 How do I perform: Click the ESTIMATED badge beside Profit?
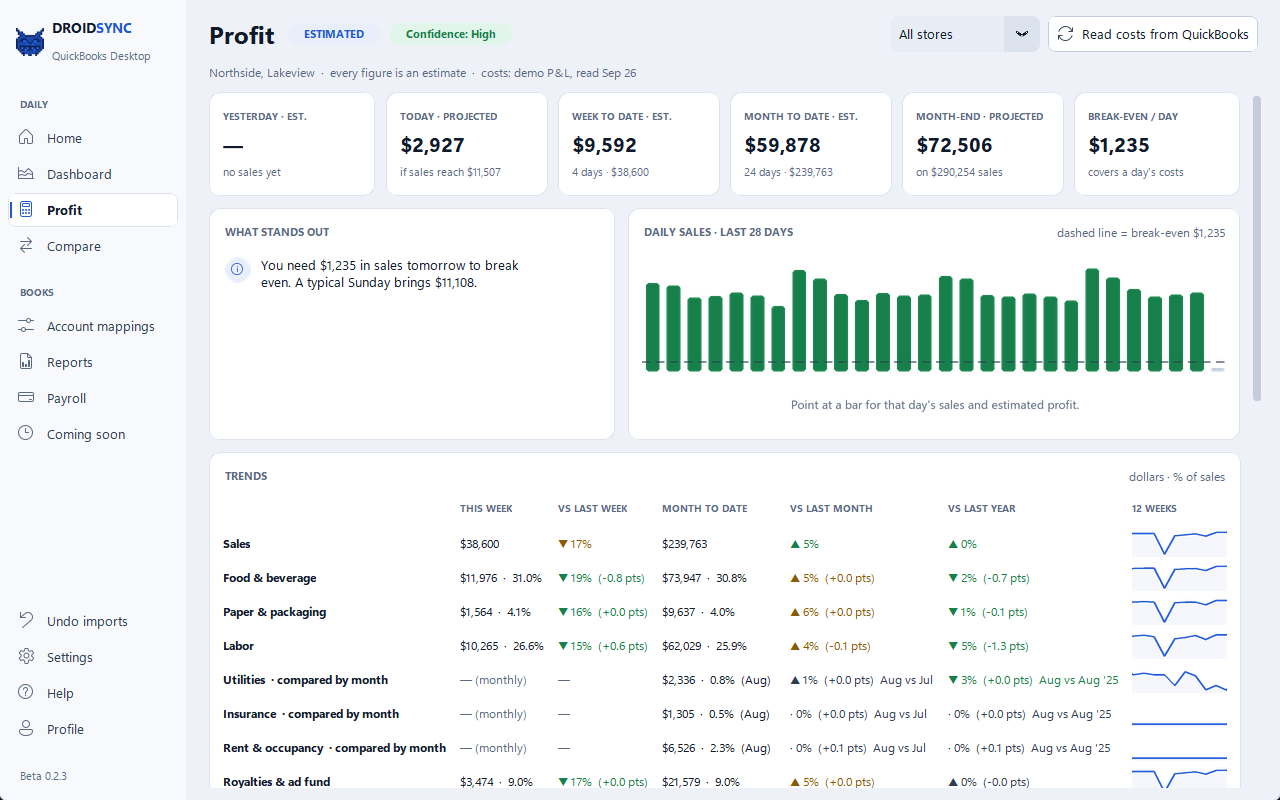click(334, 34)
